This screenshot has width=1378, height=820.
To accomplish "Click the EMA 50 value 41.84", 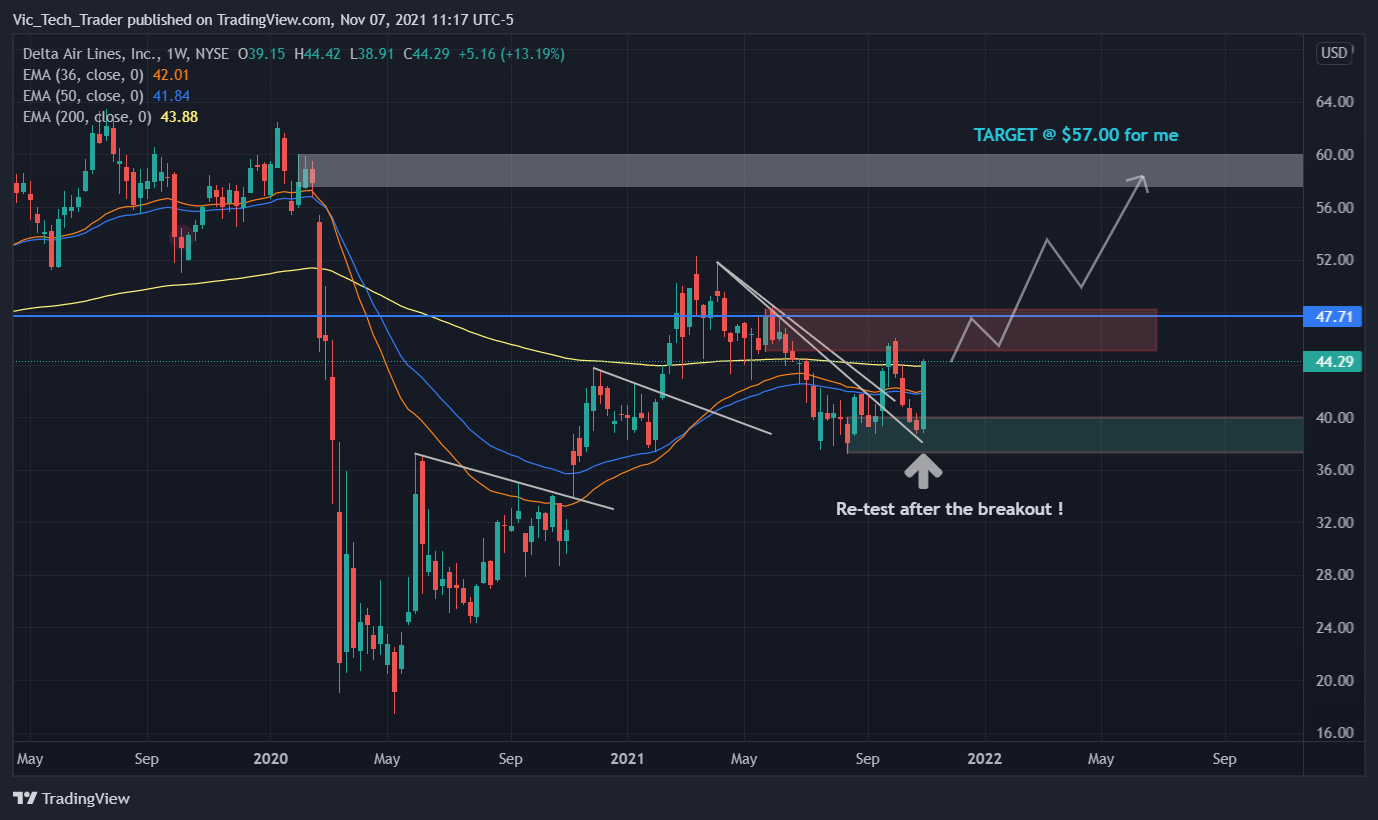I will (173, 96).
